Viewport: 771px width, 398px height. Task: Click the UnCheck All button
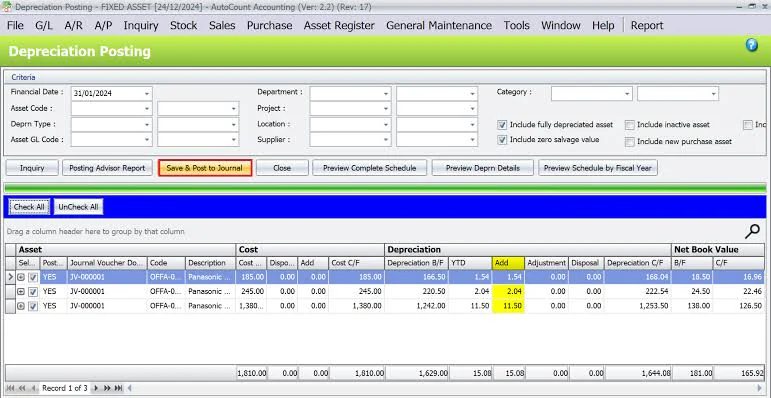78,207
